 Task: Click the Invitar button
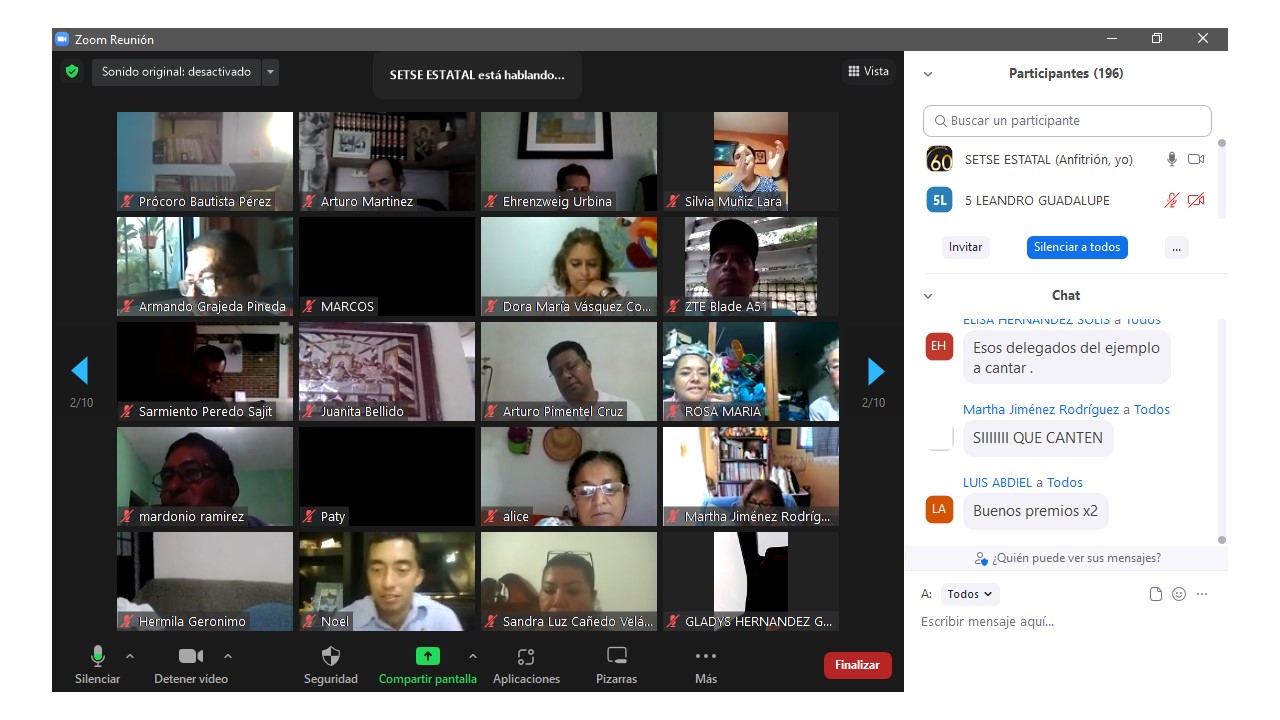click(966, 247)
